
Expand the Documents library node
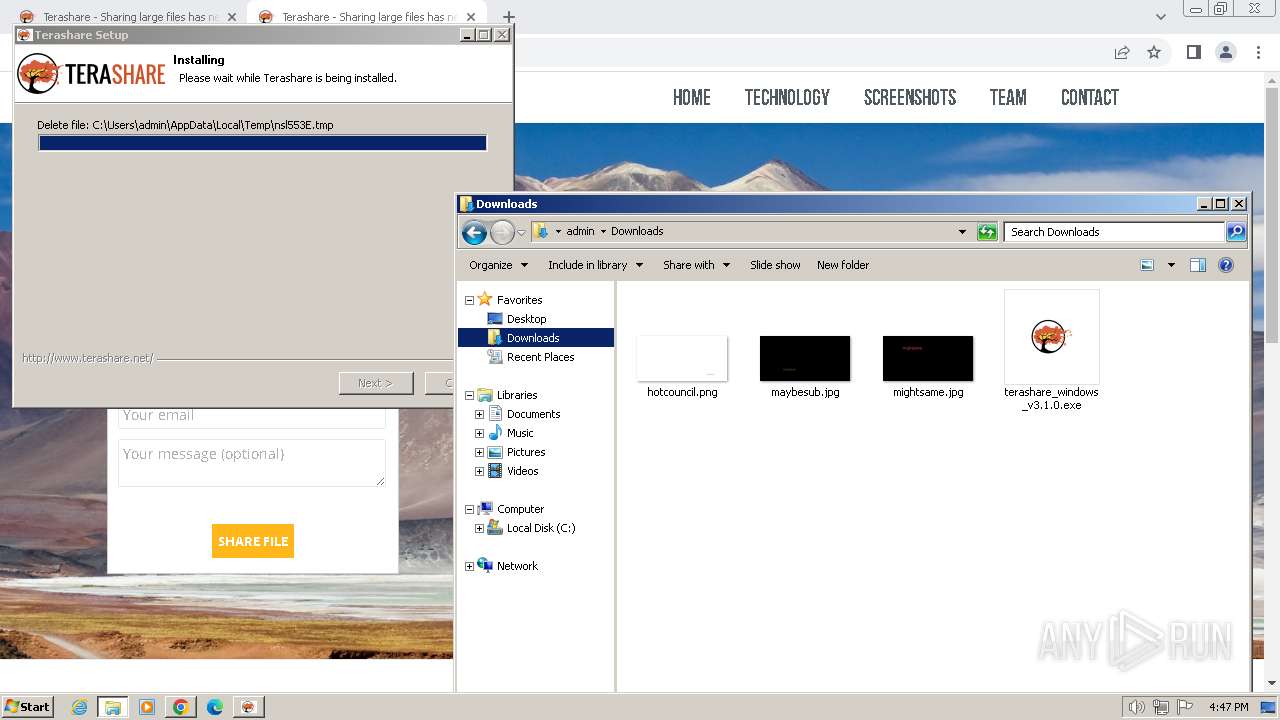click(x=479, y=414)
